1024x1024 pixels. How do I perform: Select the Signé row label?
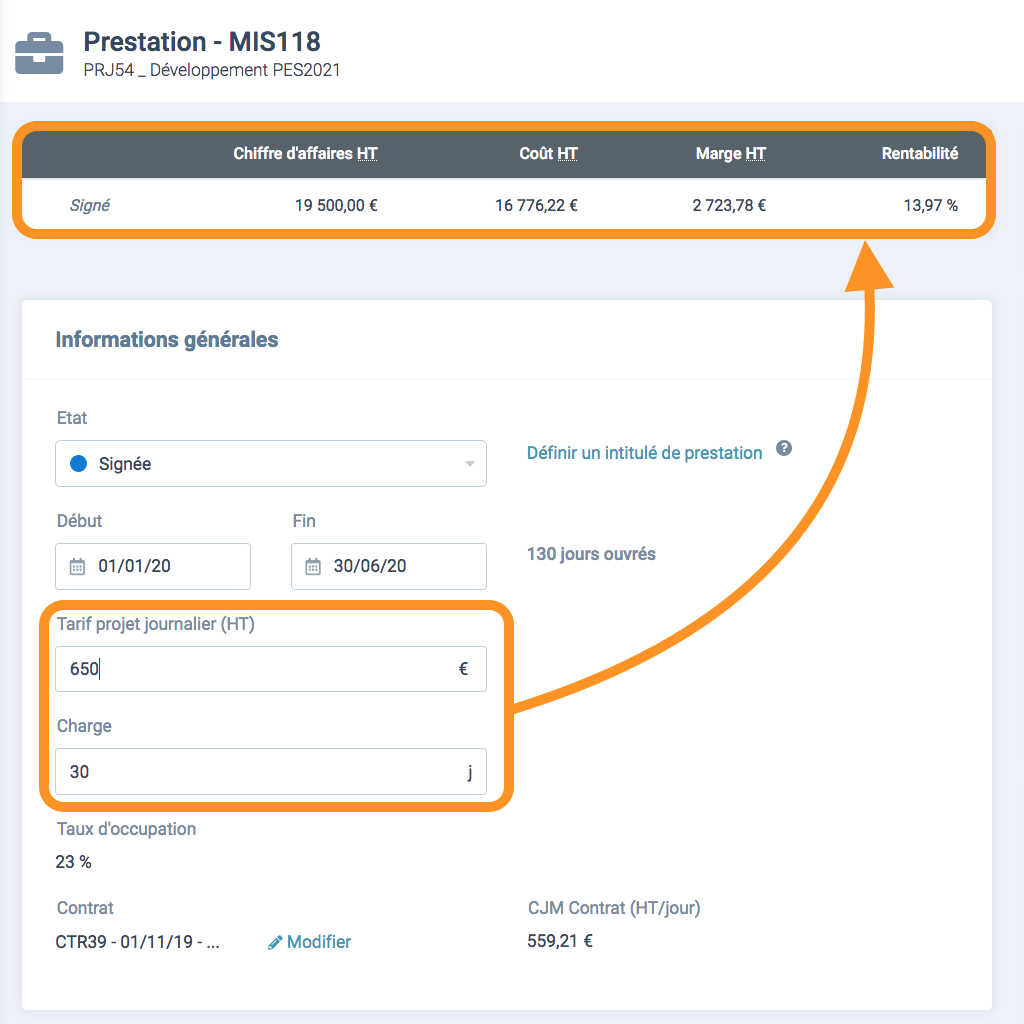[89, 205]
